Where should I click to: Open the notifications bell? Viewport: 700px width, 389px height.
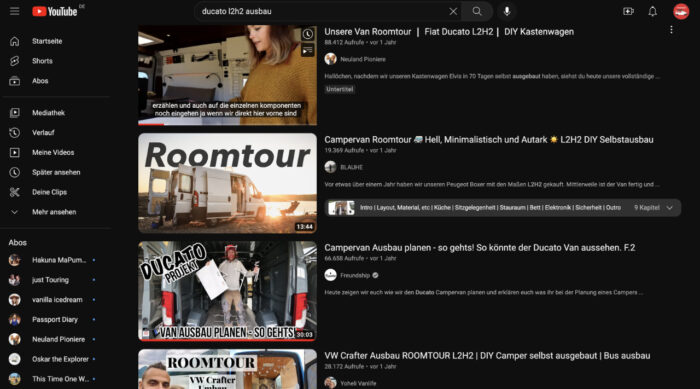[652, 11]
